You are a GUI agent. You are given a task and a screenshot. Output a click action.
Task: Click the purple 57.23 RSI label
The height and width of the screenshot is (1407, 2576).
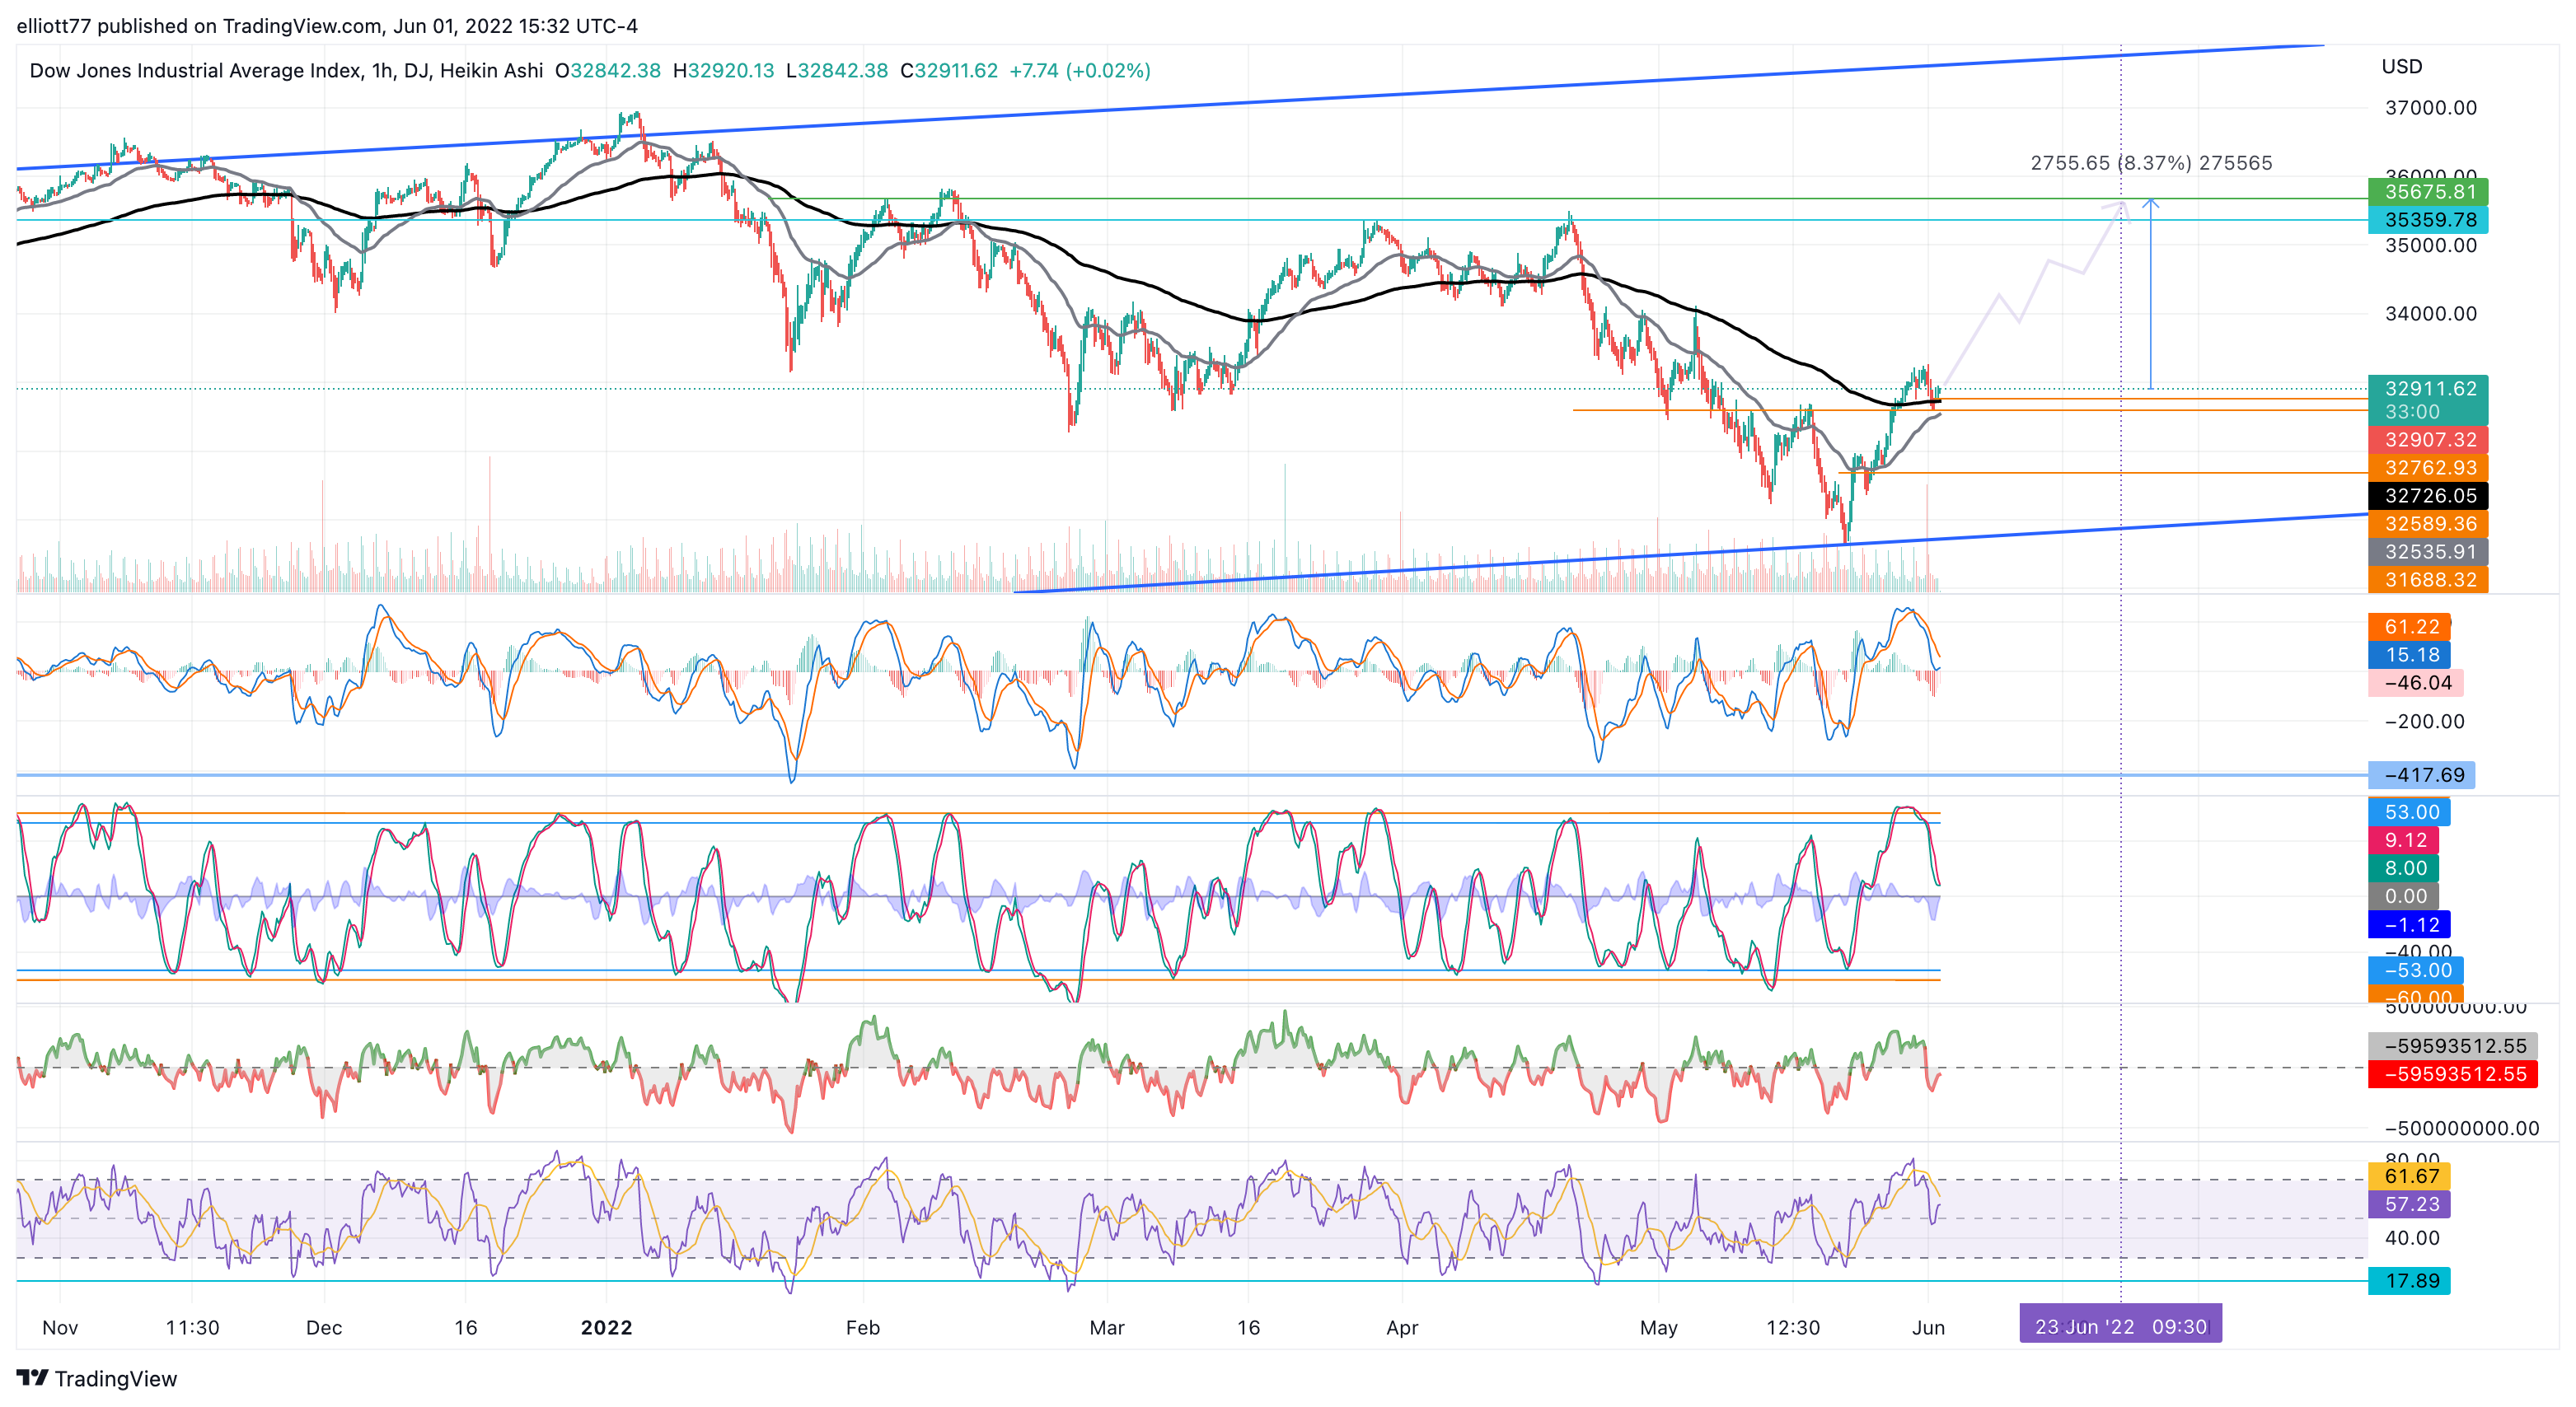click(2409, 1204)
